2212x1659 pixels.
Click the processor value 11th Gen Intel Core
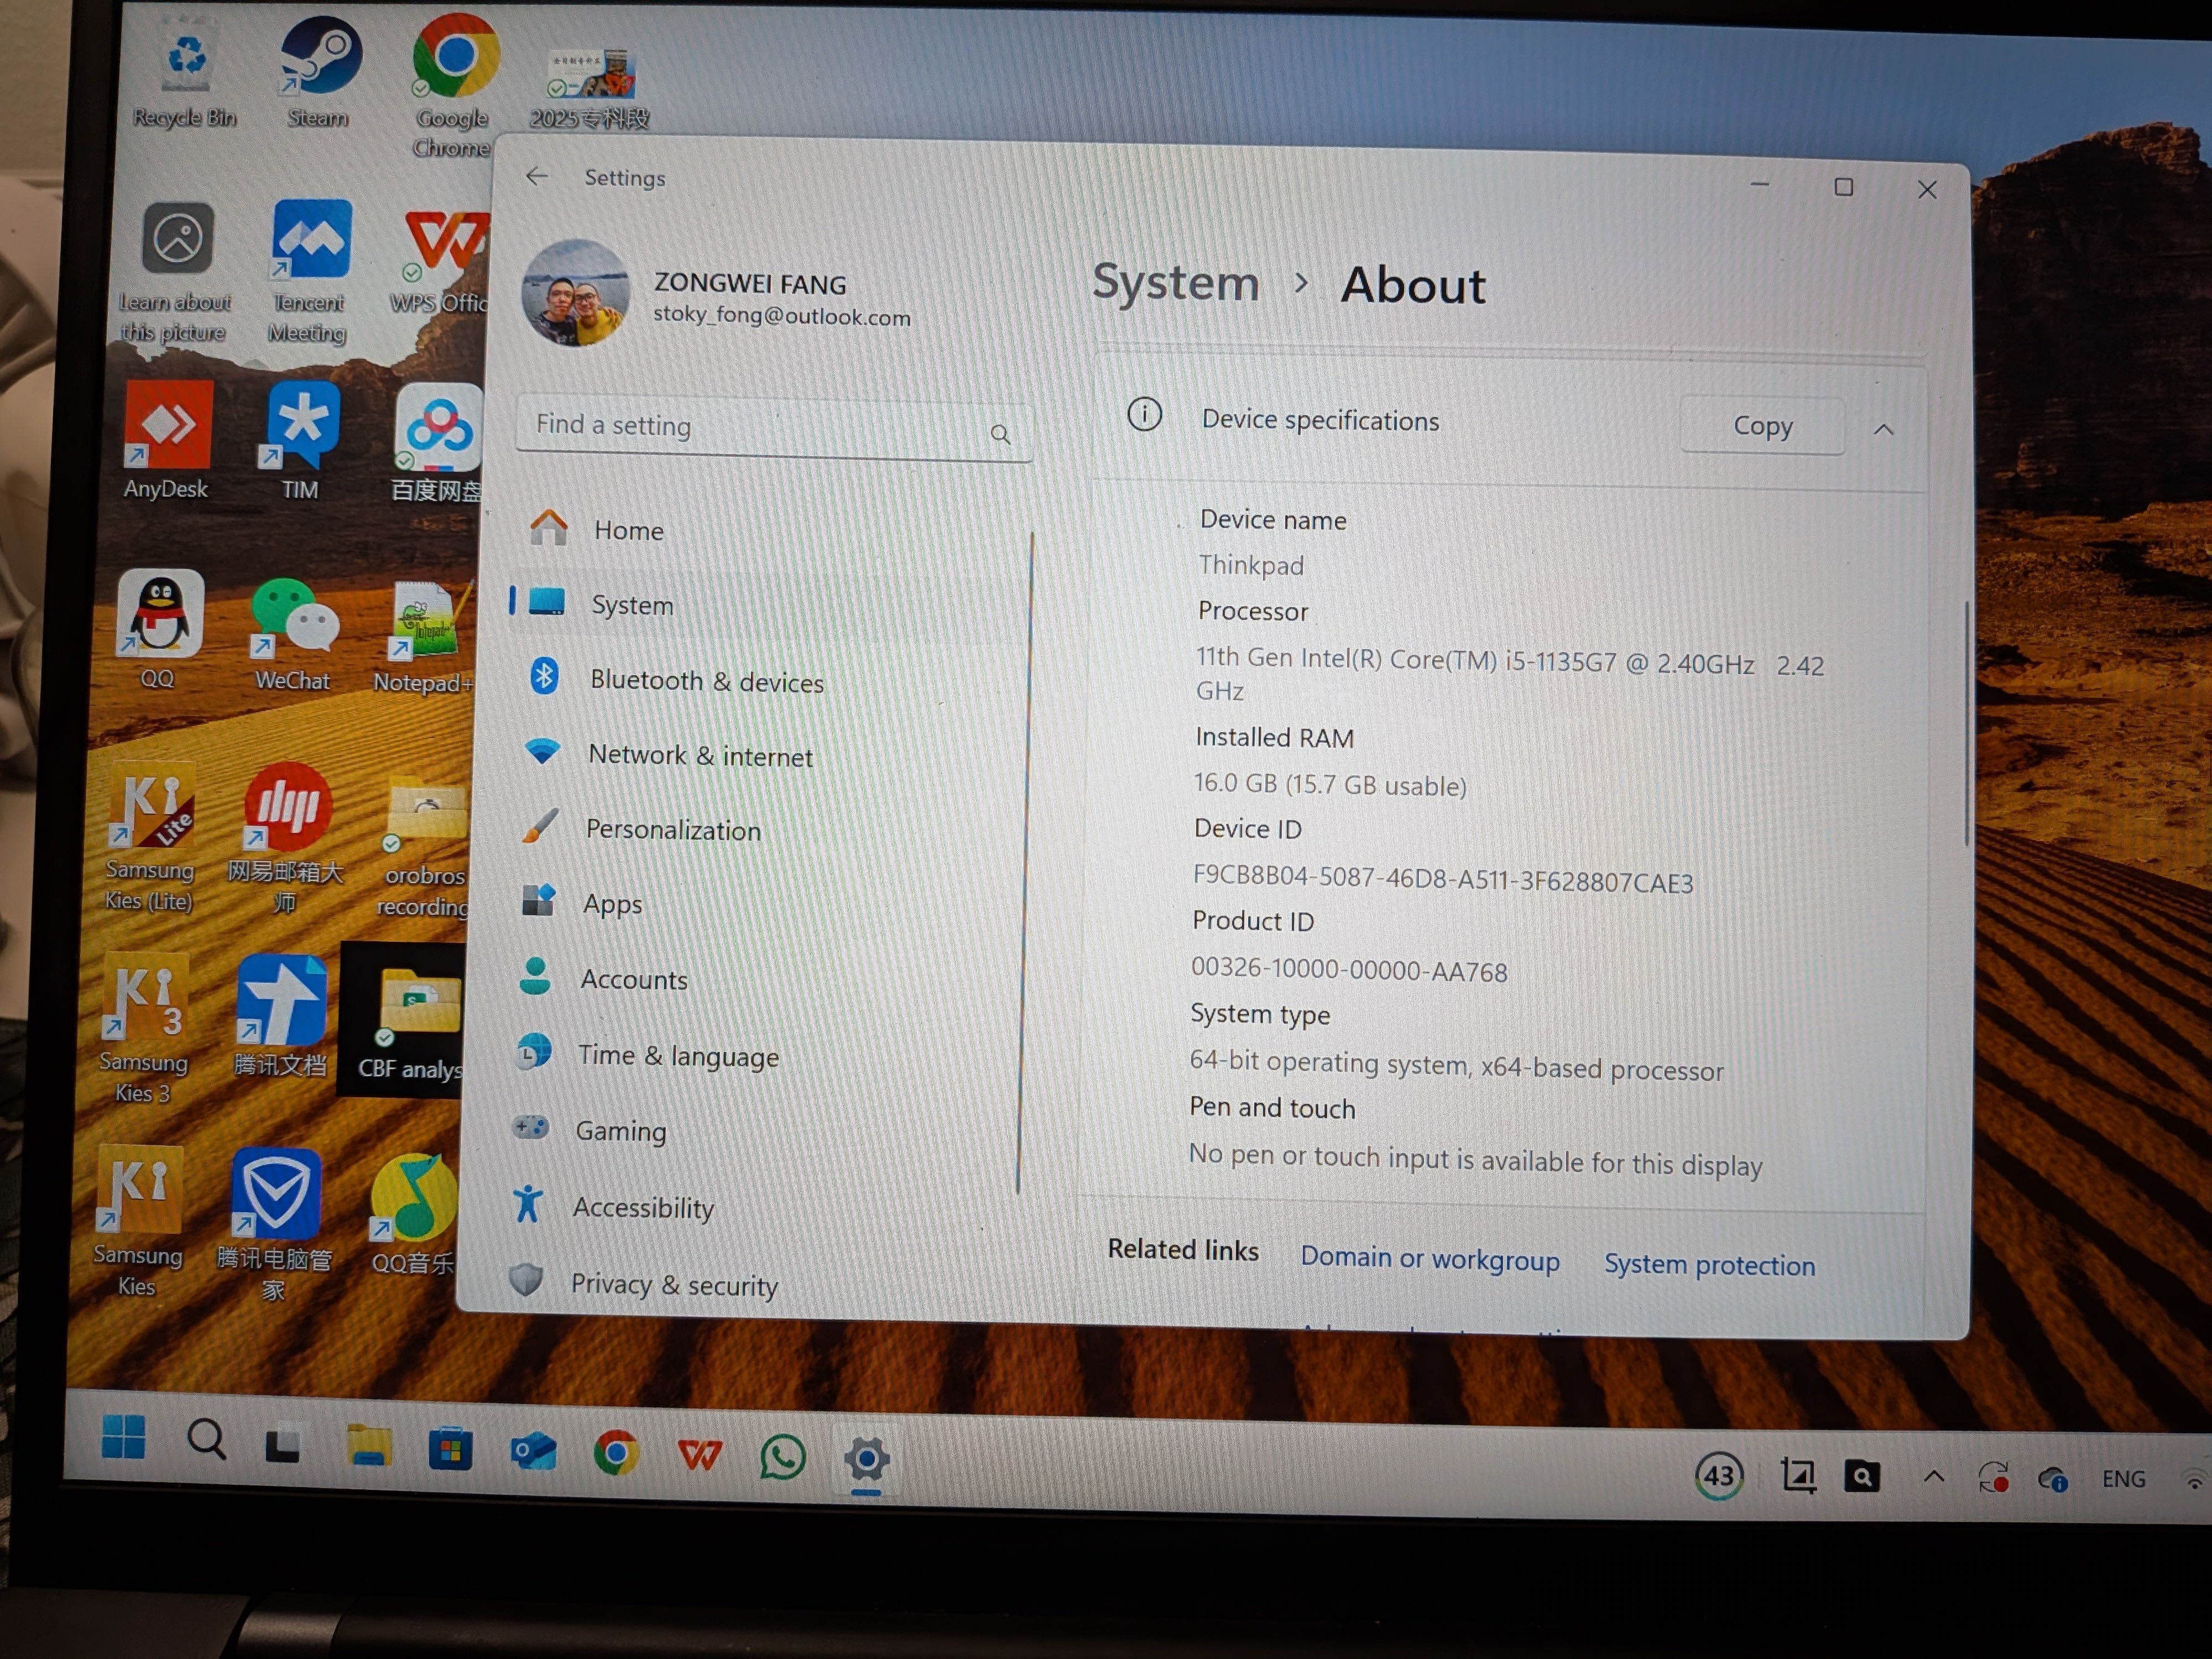[1510, 674]
